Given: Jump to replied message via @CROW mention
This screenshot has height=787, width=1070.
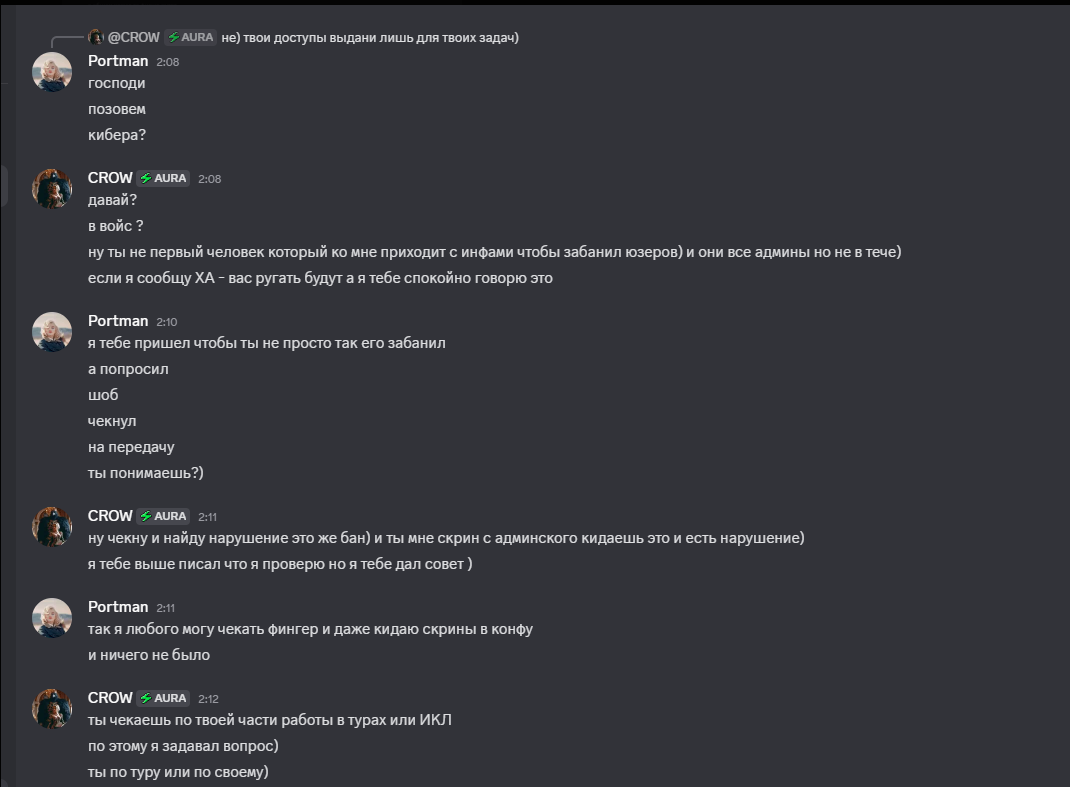Looking at the screenshot, I should click(x=134, y=38).
